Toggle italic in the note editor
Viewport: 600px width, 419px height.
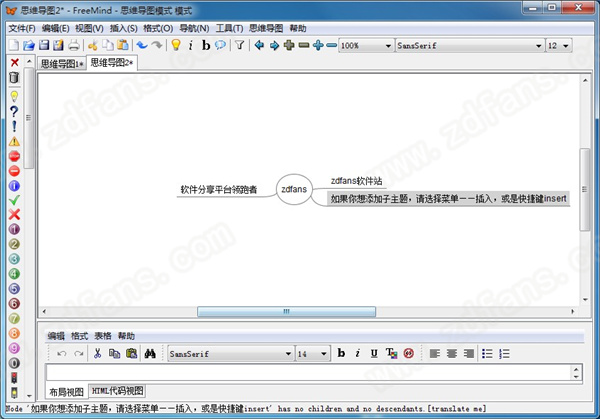coord(357,353)
